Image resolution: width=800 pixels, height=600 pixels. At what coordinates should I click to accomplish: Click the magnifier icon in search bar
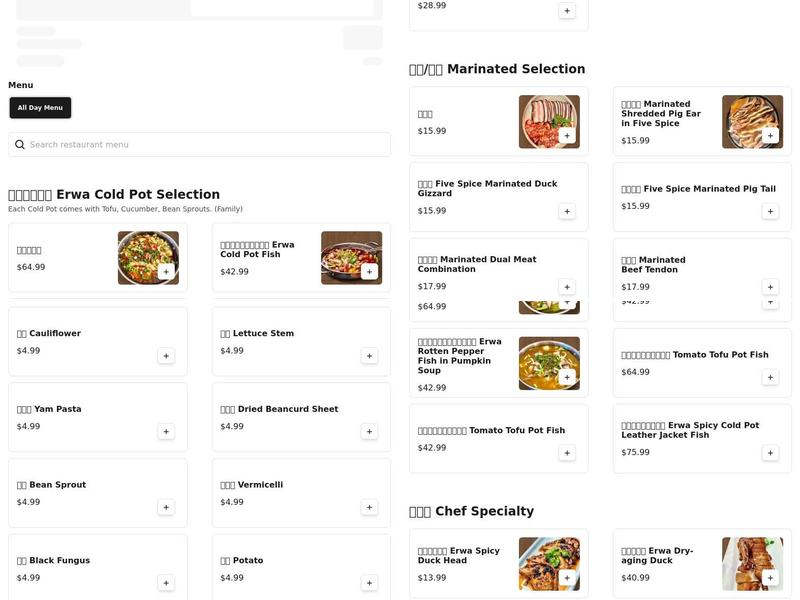(x=20, y=145)
